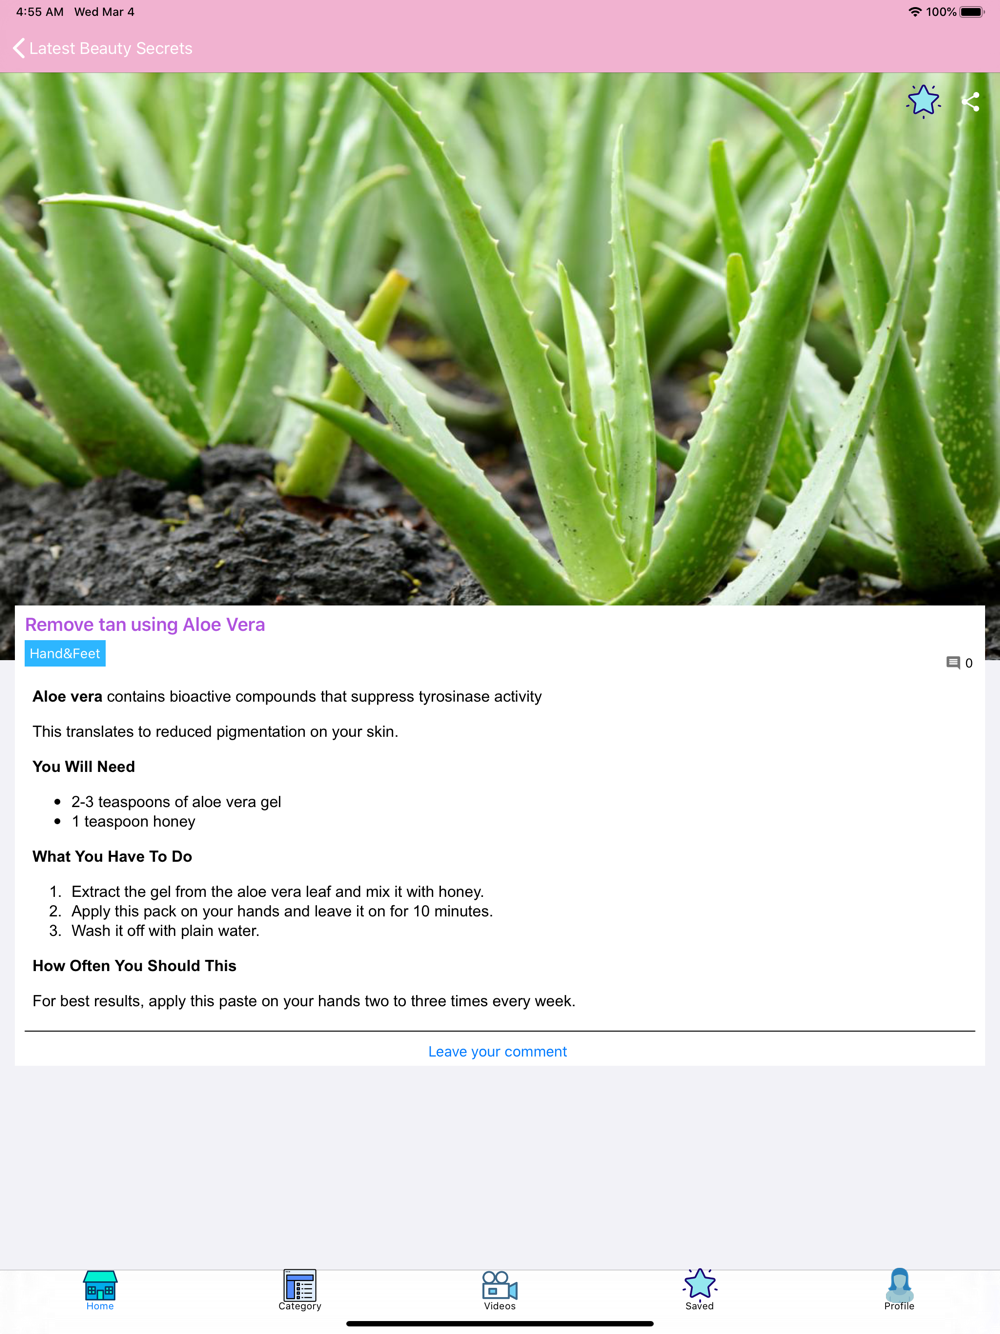The height and width of the screenshot is (1334, 1000).
Task: Open the Saved star tab icon
Action: click(700, 1284)
